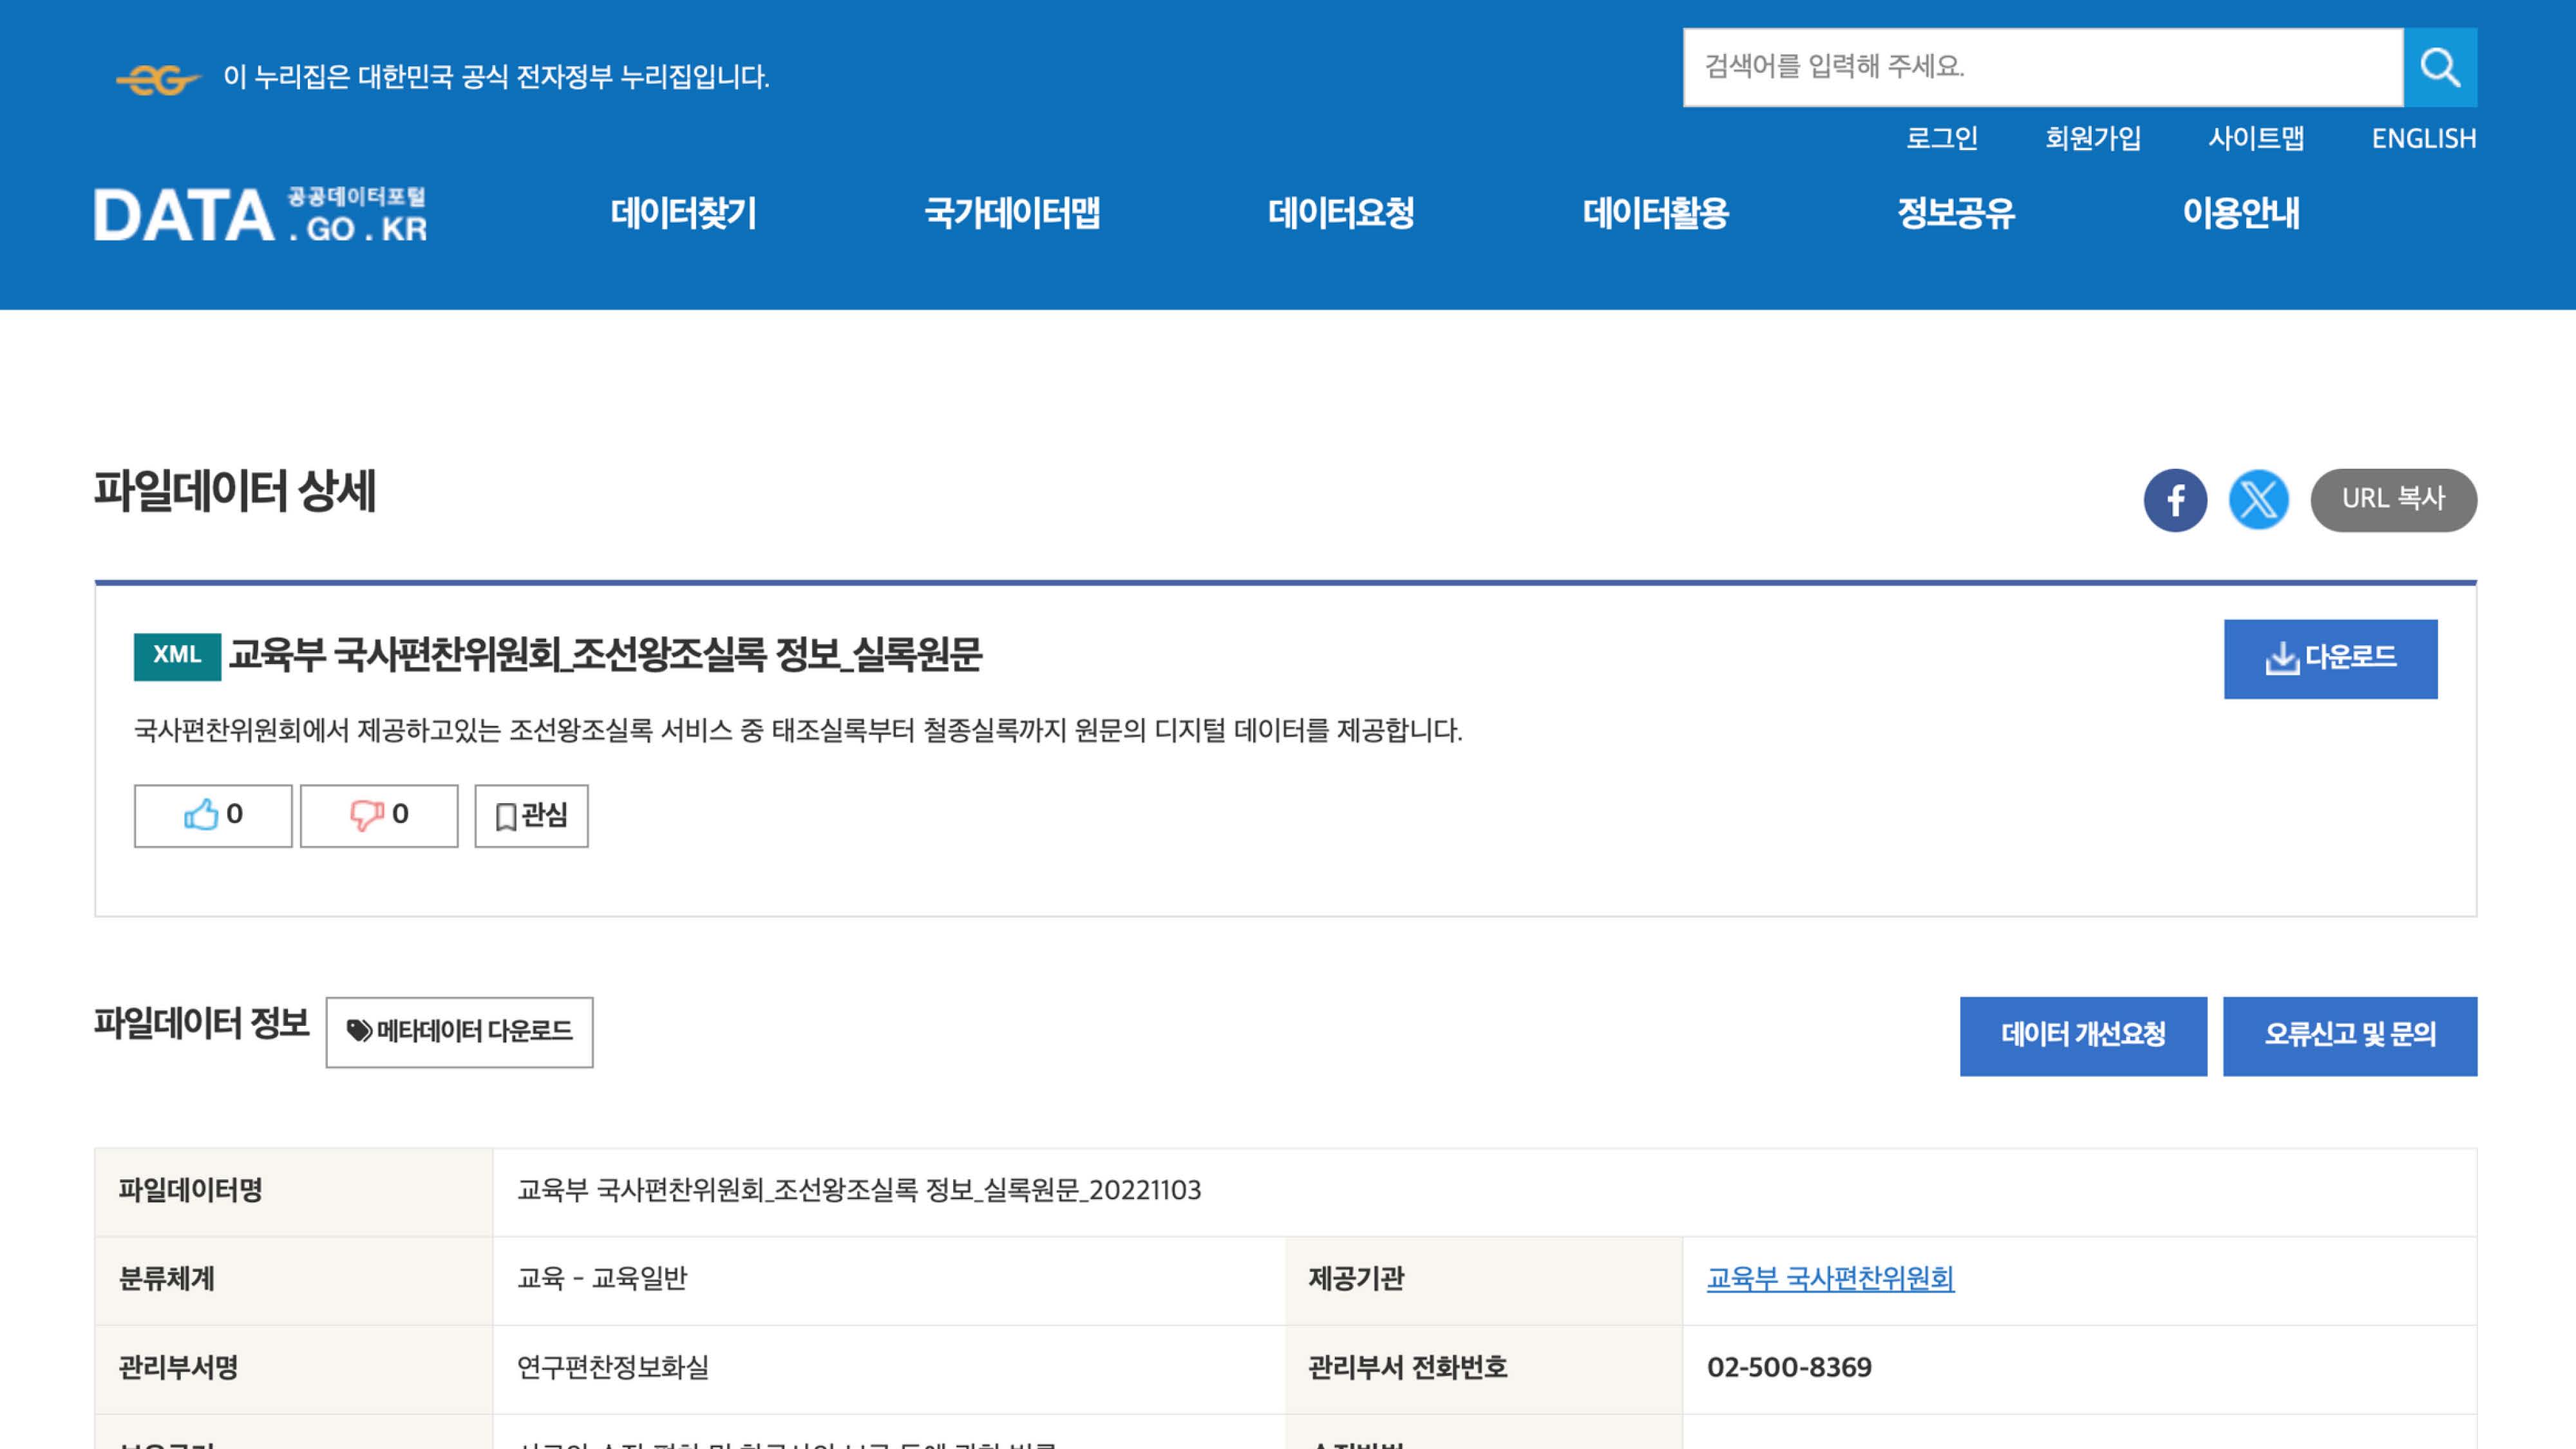2576x1449 pixels.
Task: Open 이용안내 menu
Action: pyautogui.click(x=2240, y=213)
